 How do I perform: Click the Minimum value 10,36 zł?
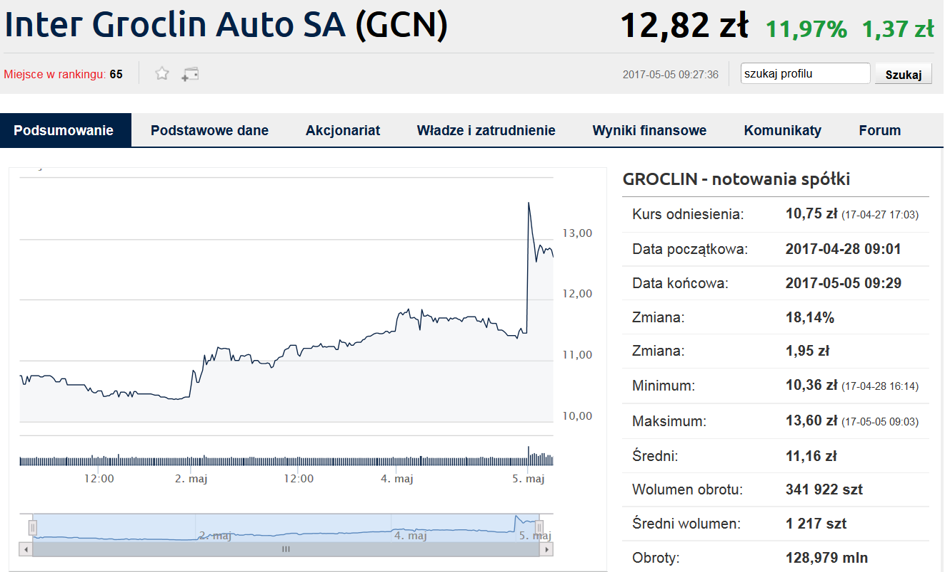click(x=811, y=385)
